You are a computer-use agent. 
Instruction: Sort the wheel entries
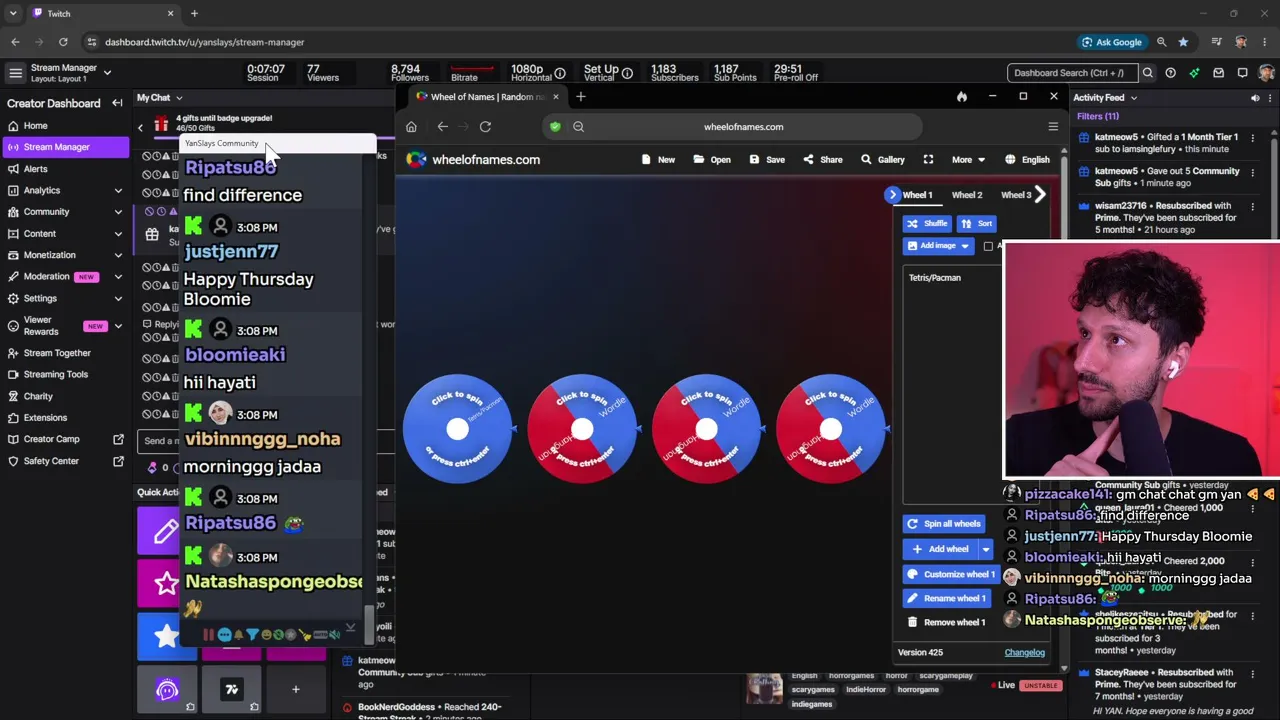pos(977,224)
